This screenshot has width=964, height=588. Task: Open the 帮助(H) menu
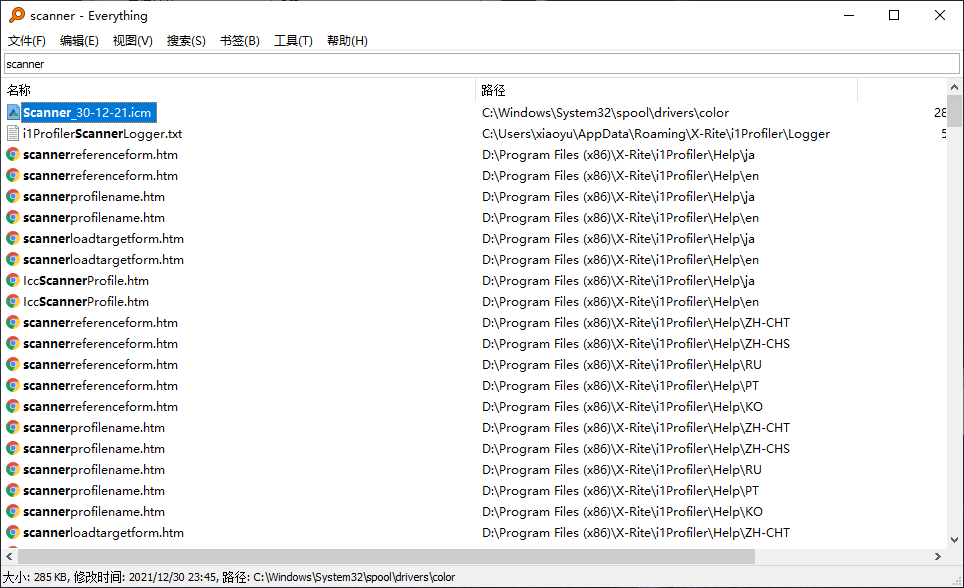347,41
